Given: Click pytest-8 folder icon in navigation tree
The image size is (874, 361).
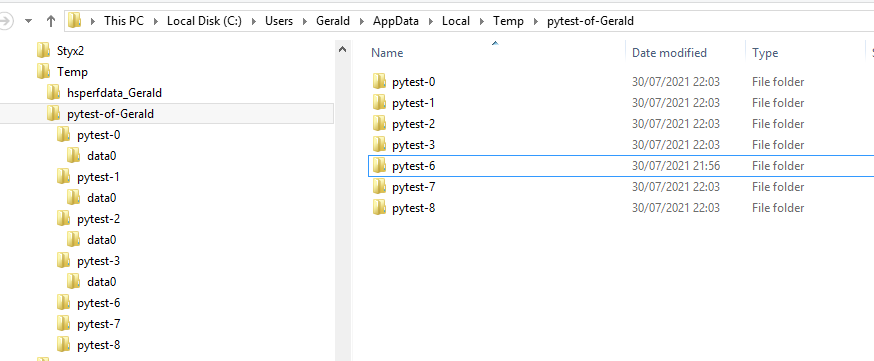Looking at the screenshot, I should (63, 345).
